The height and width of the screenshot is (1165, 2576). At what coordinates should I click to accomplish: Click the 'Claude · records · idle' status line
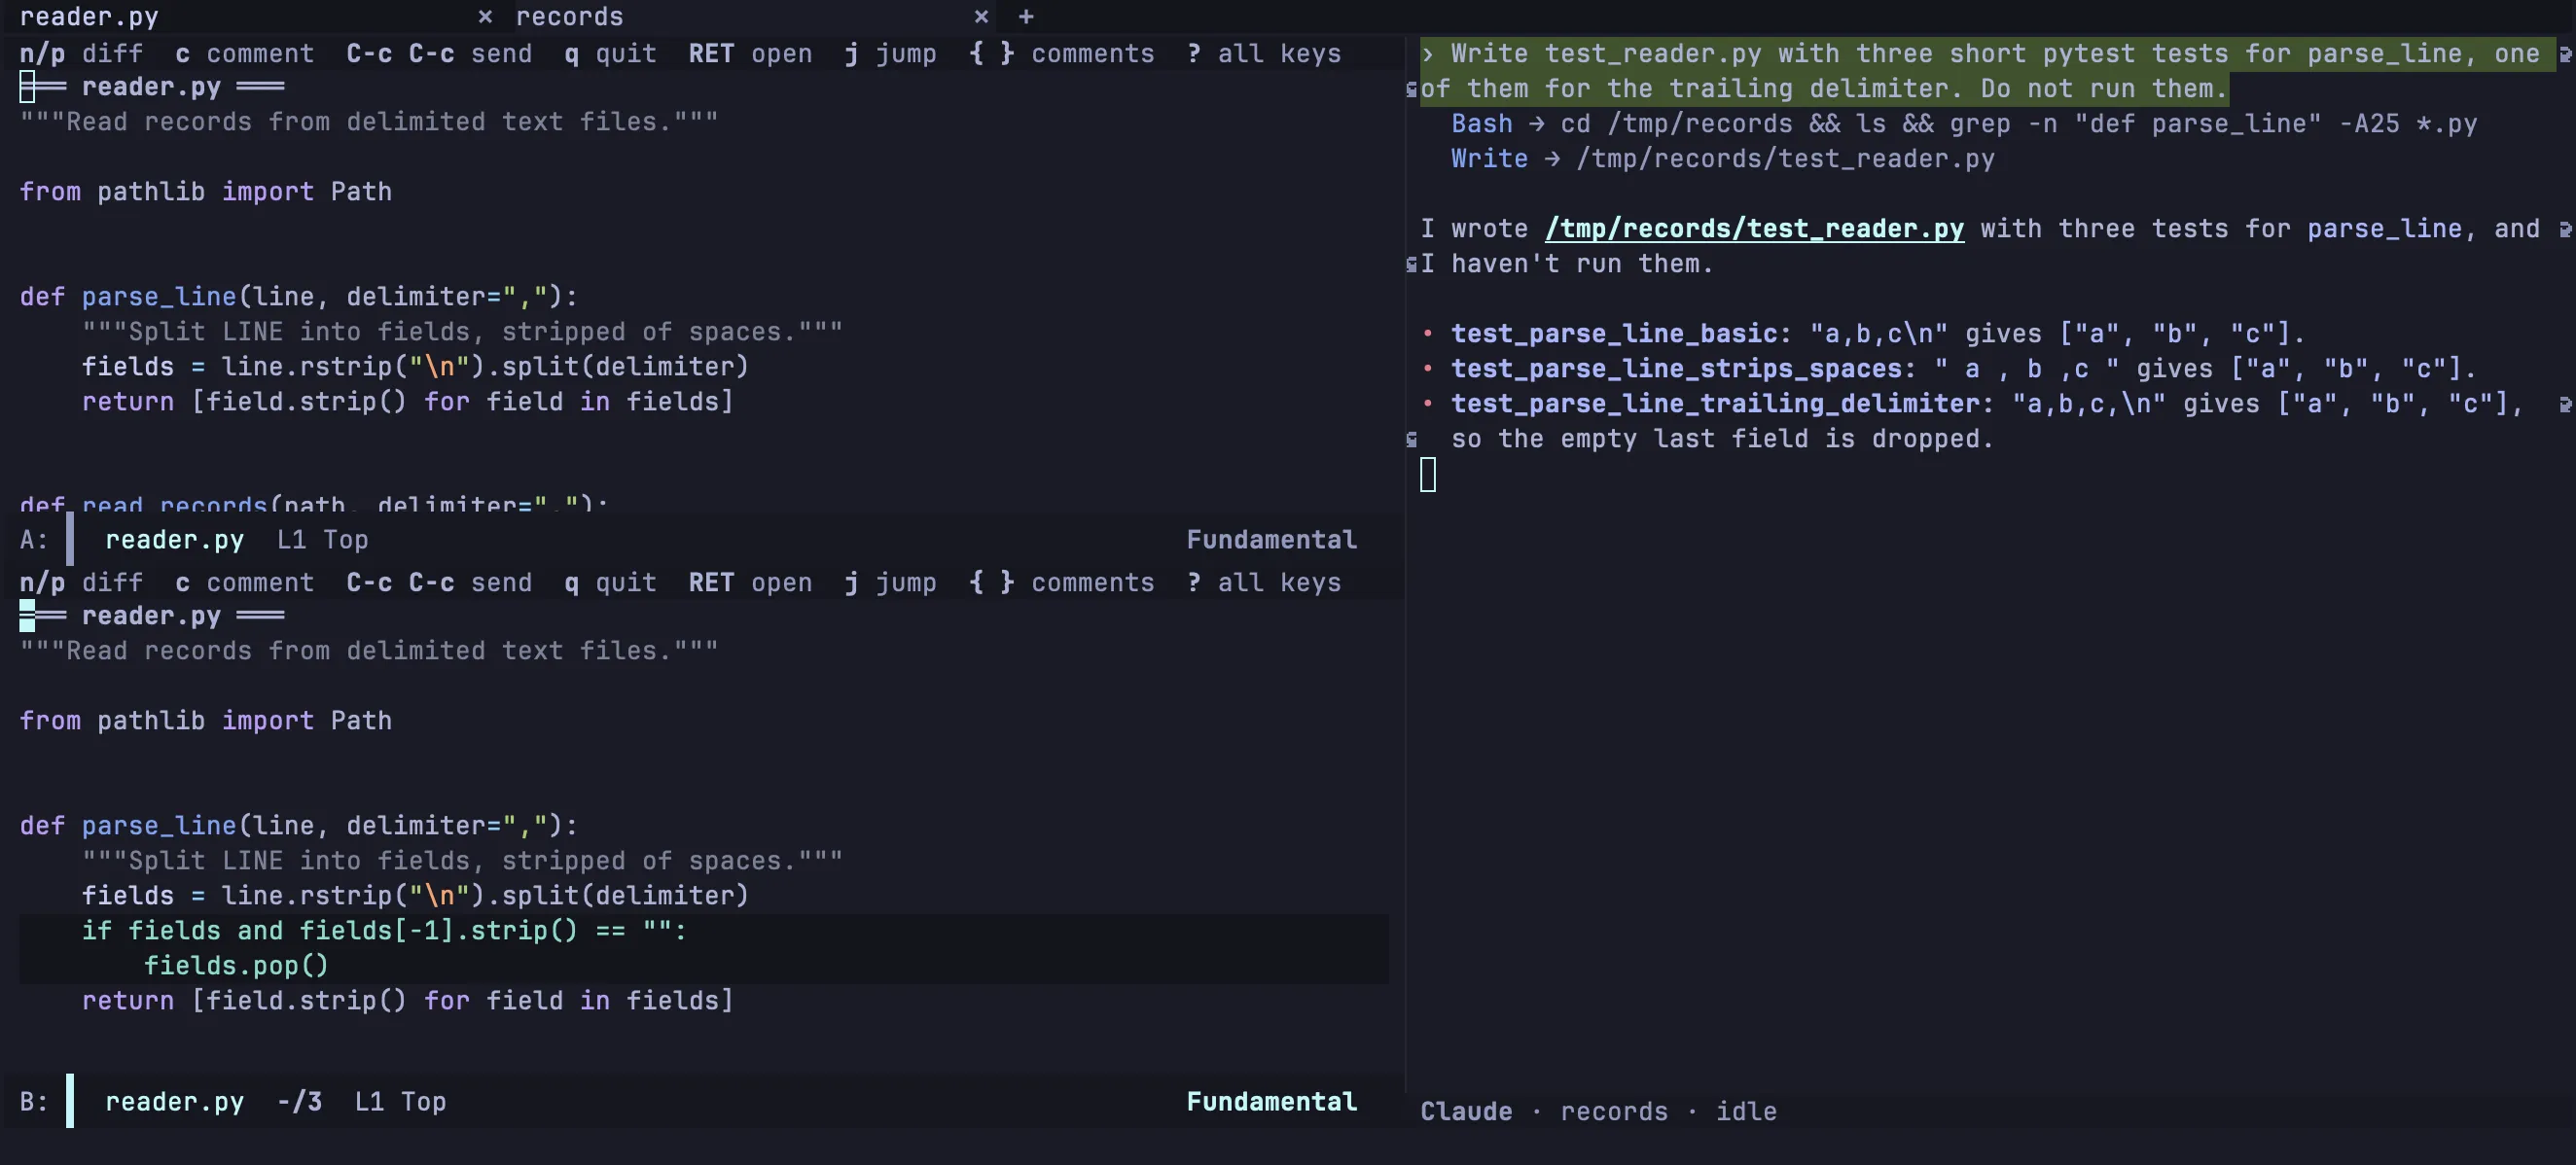(x=1598, y=1111)
